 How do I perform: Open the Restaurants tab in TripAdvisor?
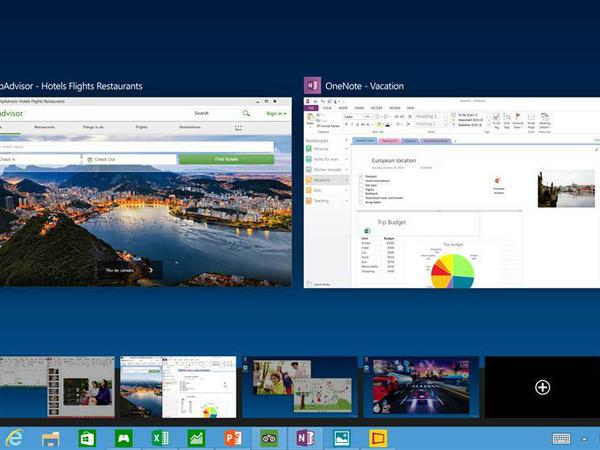pyautogui.click(x=44, y=127)
